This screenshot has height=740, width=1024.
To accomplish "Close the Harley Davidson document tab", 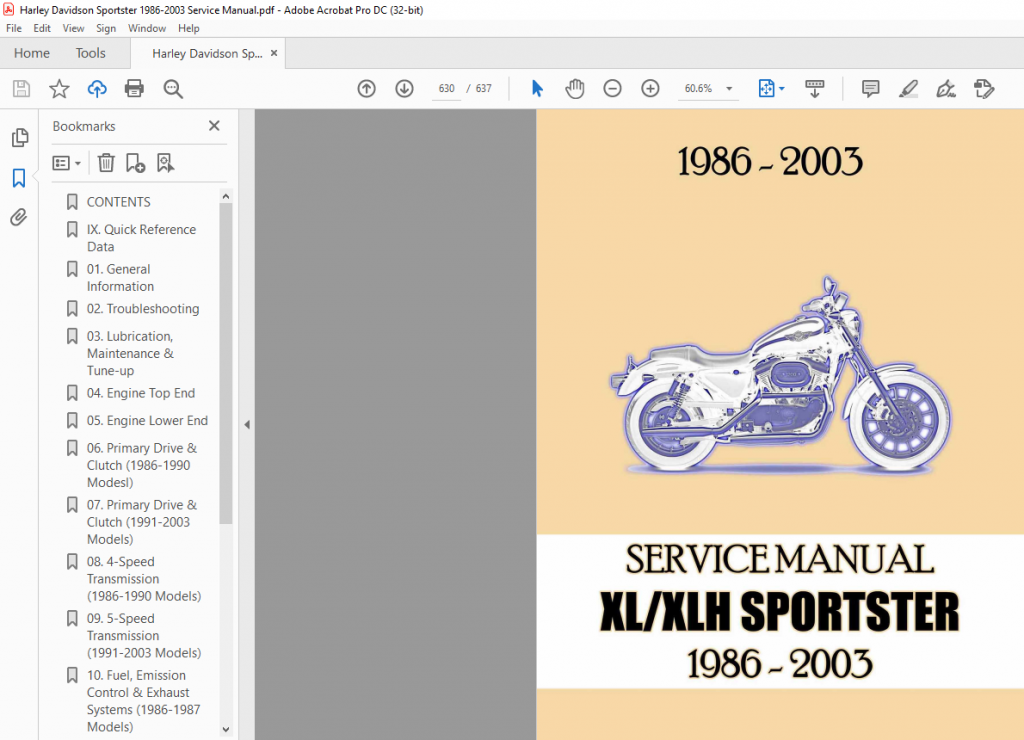I will pos(274,53).
